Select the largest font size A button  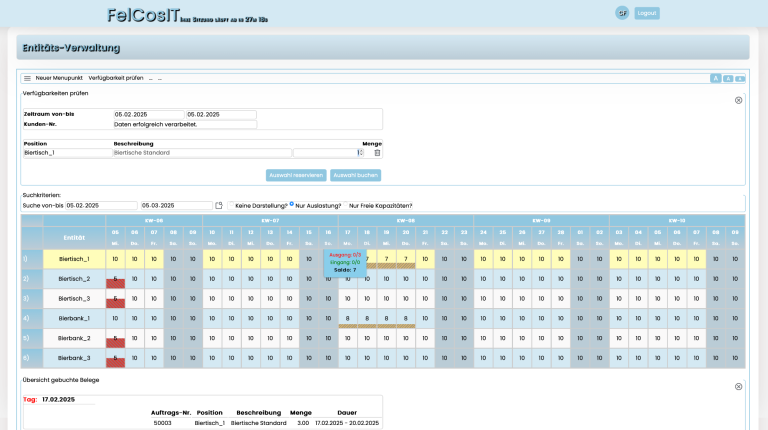tap(716, 78)
